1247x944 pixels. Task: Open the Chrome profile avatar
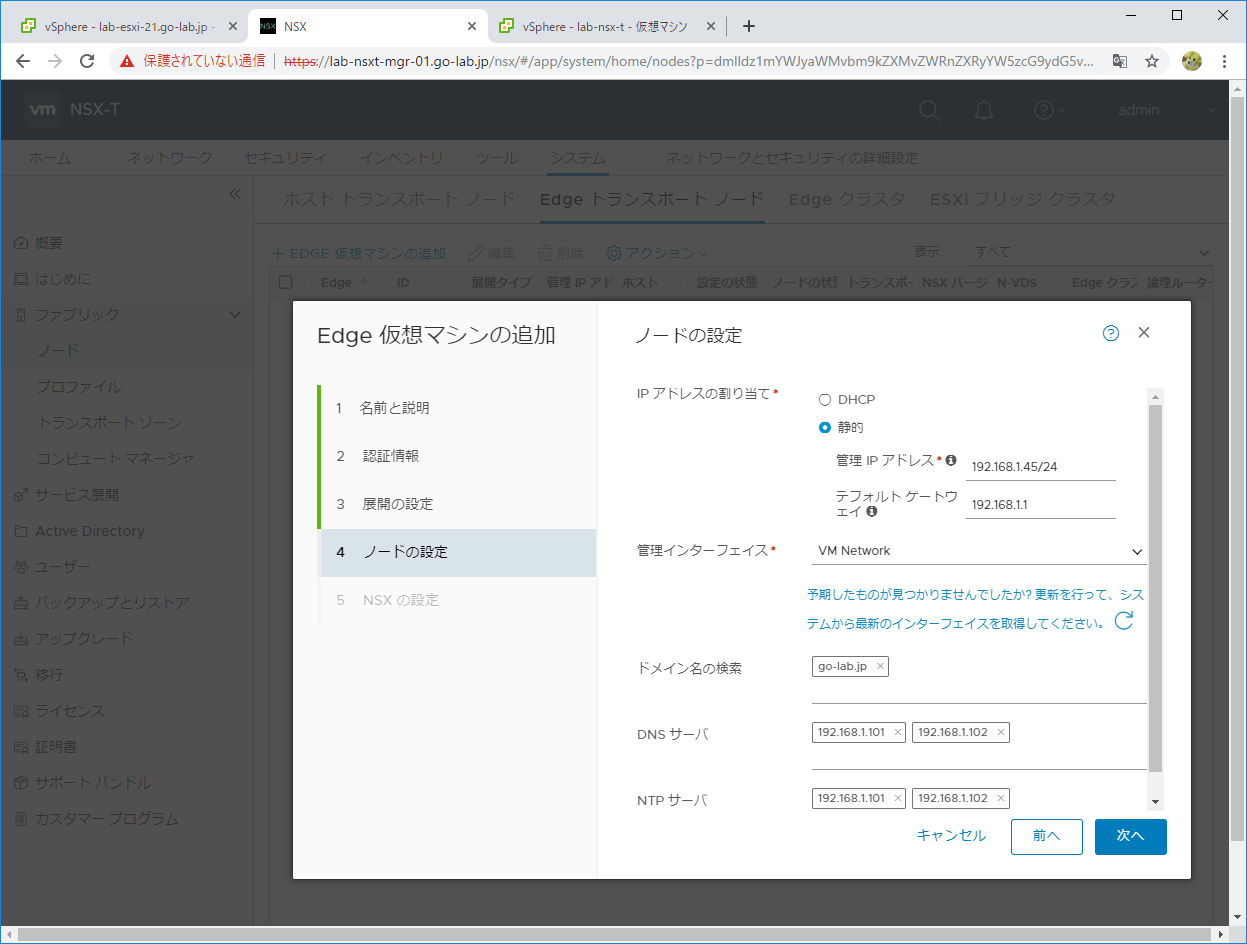1191,61
